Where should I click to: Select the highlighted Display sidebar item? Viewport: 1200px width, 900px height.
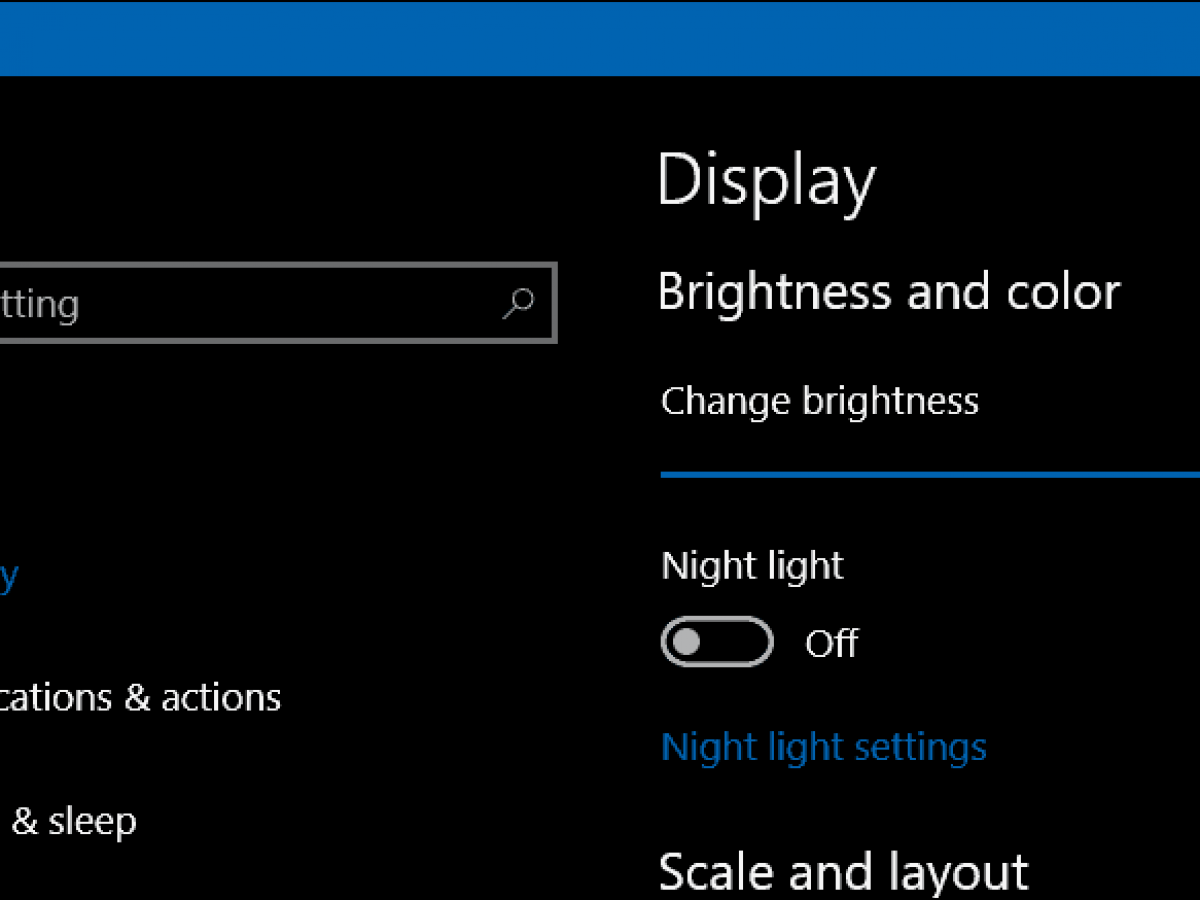click(x=9, y=575)
